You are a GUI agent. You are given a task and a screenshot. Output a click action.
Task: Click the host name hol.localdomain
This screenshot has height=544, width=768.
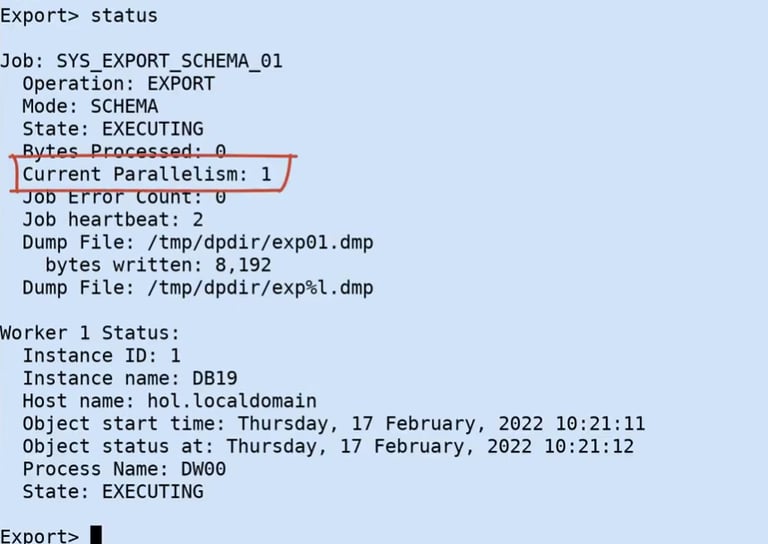pos(232,401)
